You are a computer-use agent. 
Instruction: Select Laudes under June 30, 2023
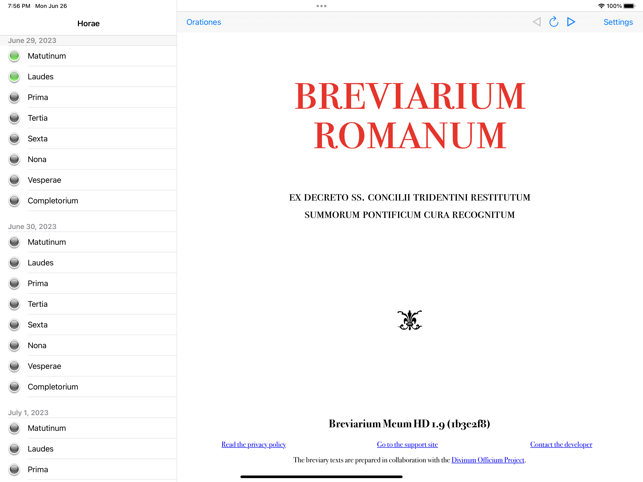click(x=88, y=263)
